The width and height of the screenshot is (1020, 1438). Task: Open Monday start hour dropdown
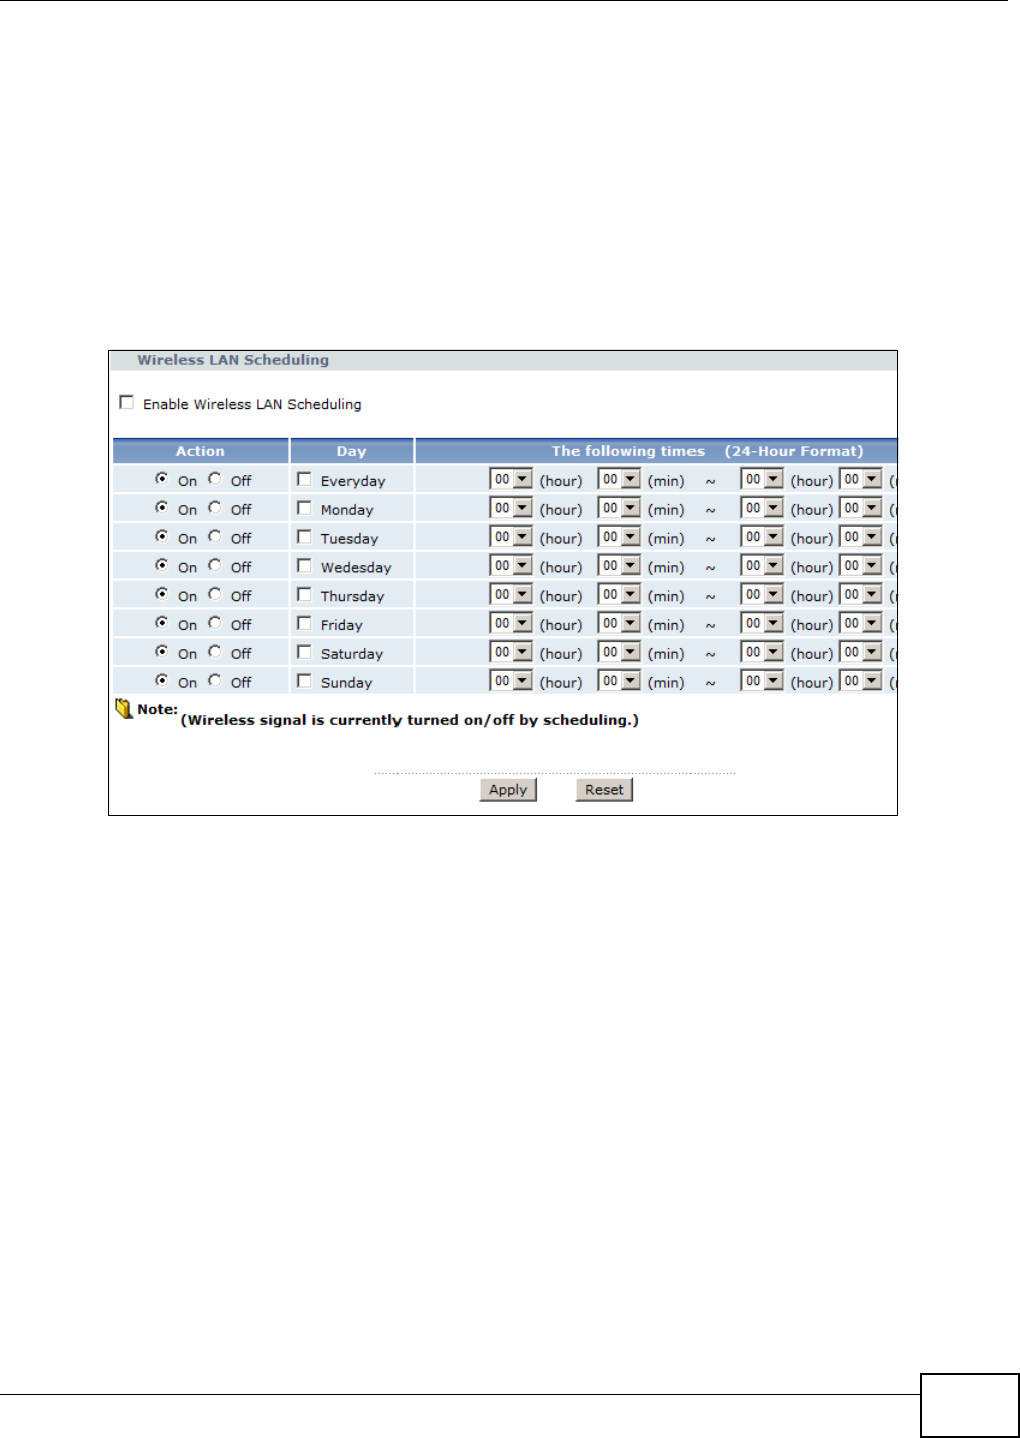(511, 509)
